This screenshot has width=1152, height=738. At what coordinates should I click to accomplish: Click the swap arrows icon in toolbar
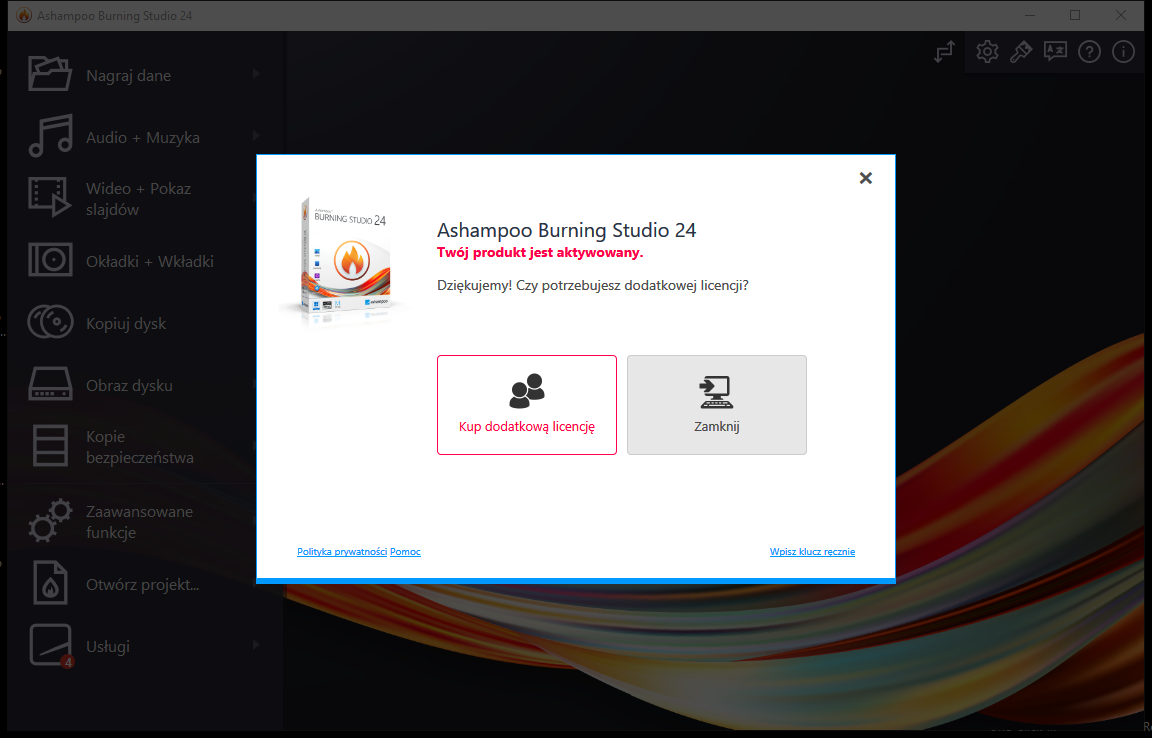click(x=944, y=51)
